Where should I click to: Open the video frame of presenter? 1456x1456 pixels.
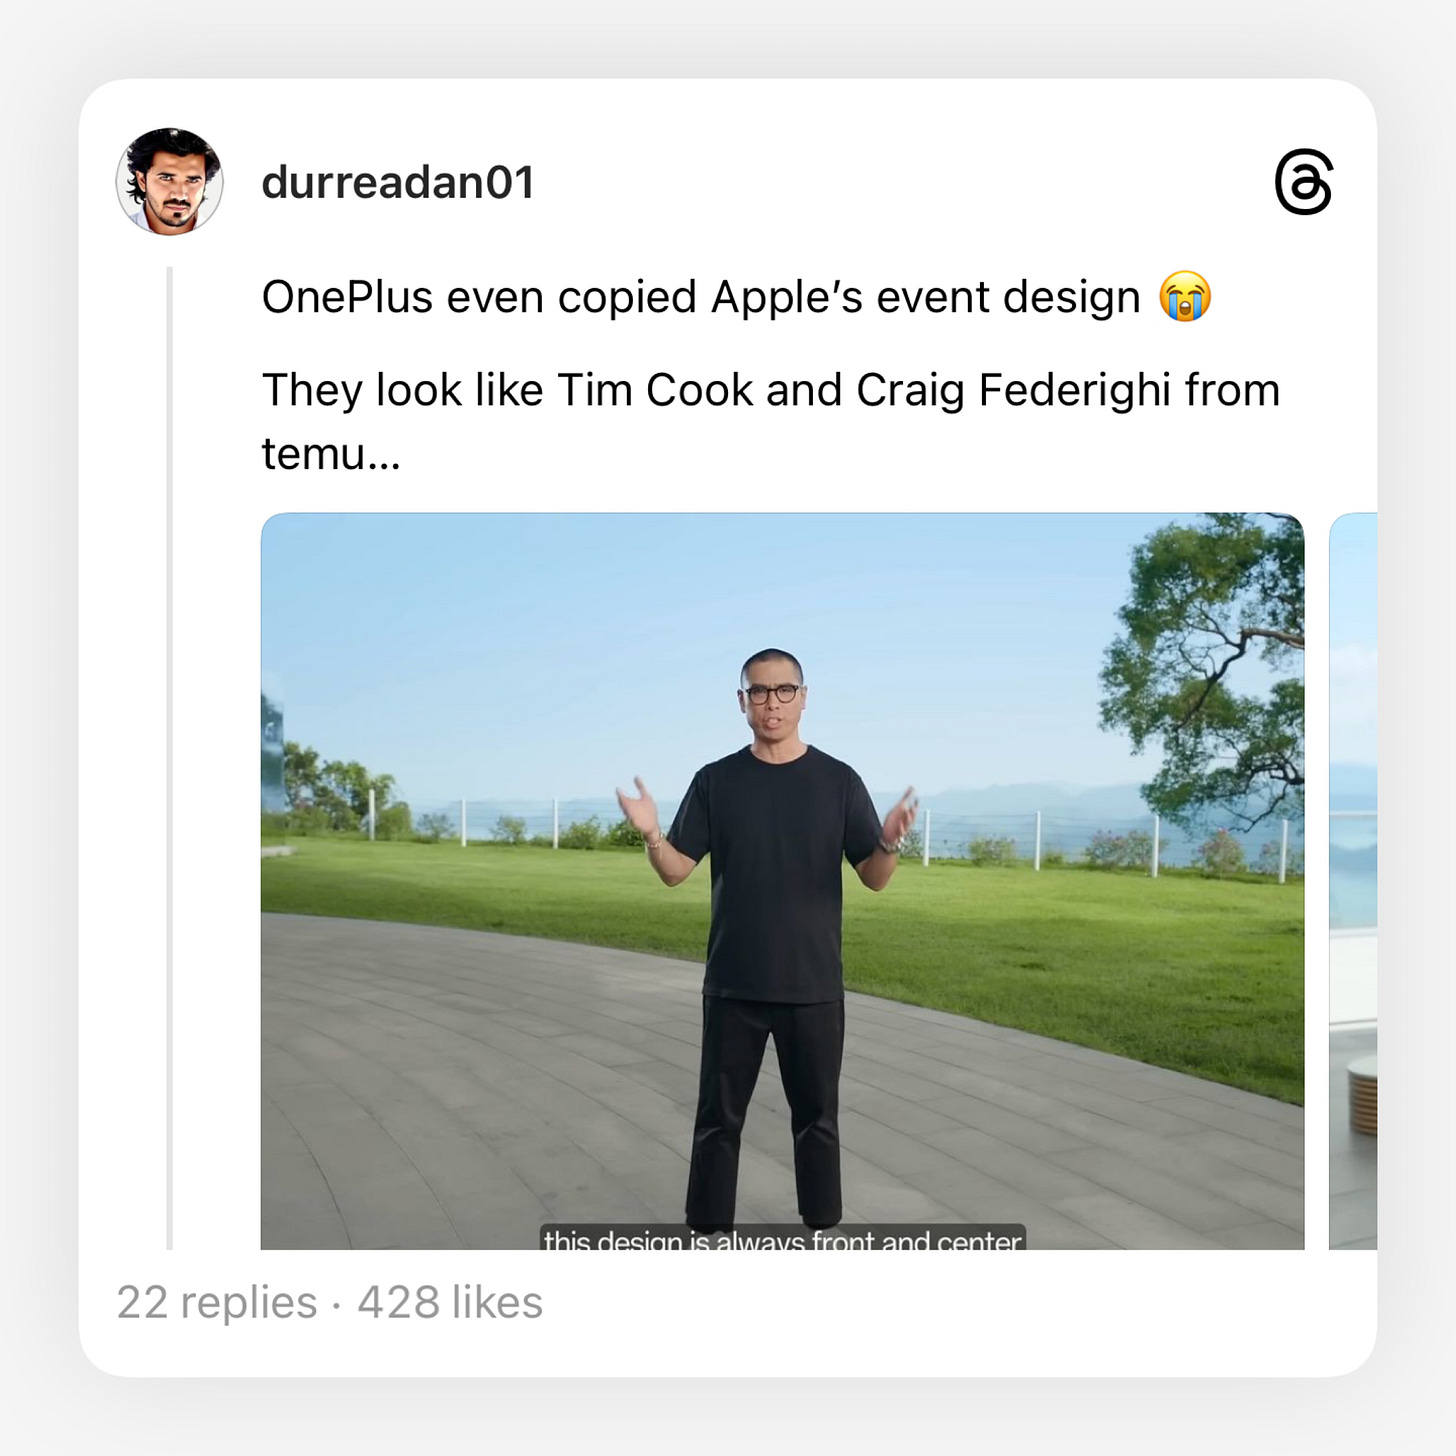(782, 881)
